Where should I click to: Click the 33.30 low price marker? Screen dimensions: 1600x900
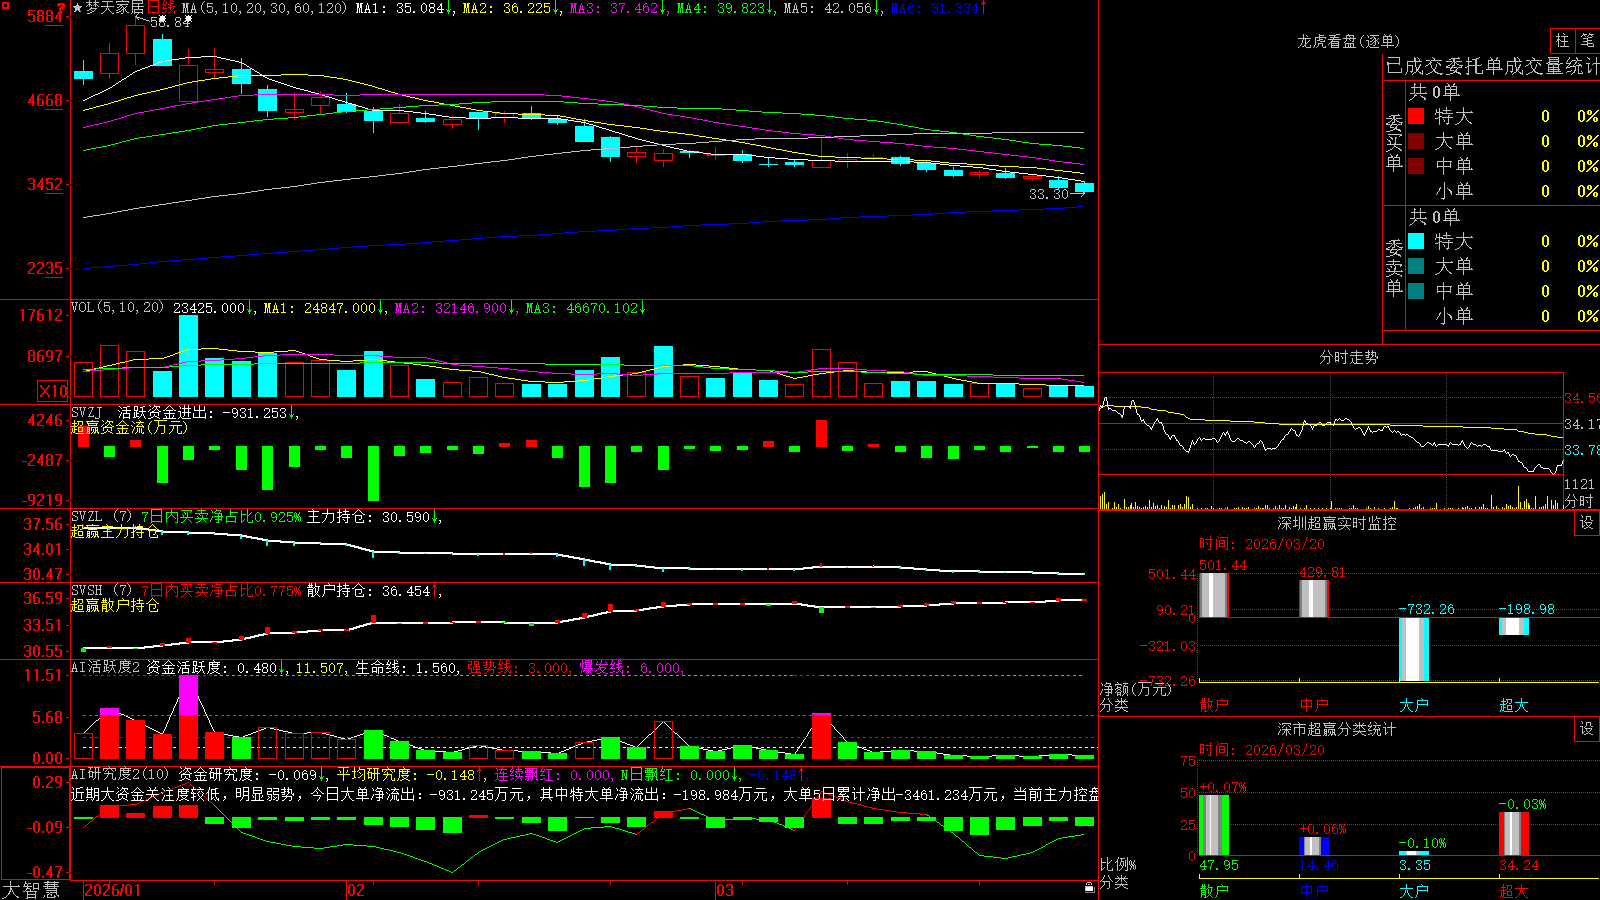[1049, 194]
